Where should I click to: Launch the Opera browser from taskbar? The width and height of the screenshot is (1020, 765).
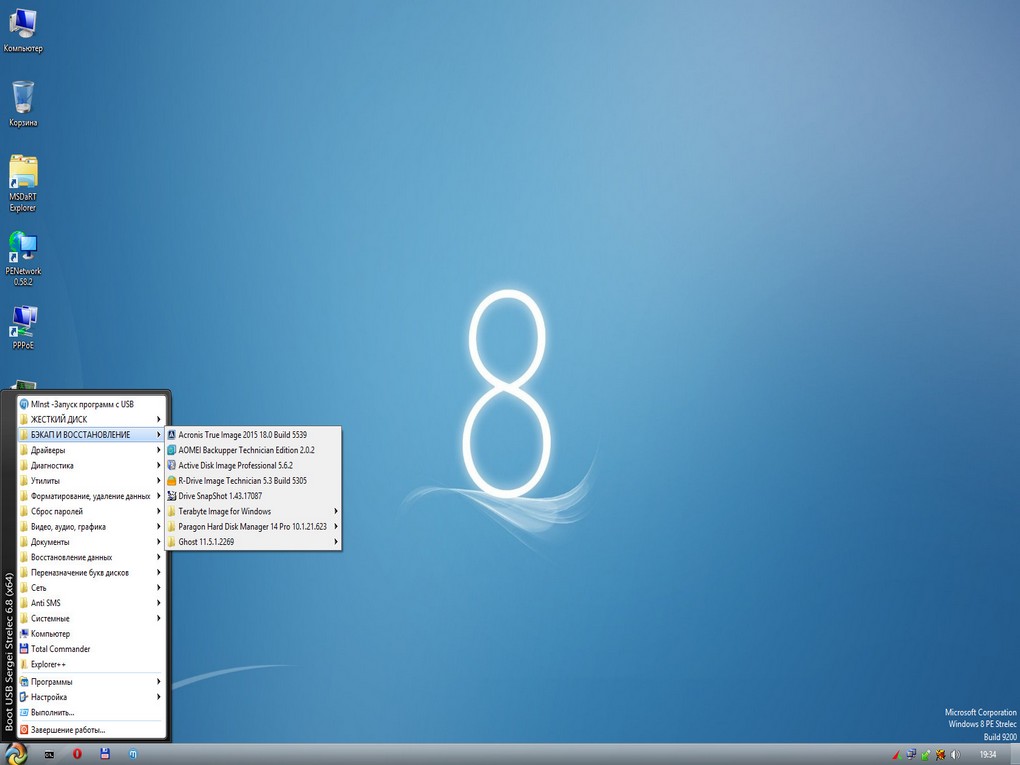click(77, 755)
